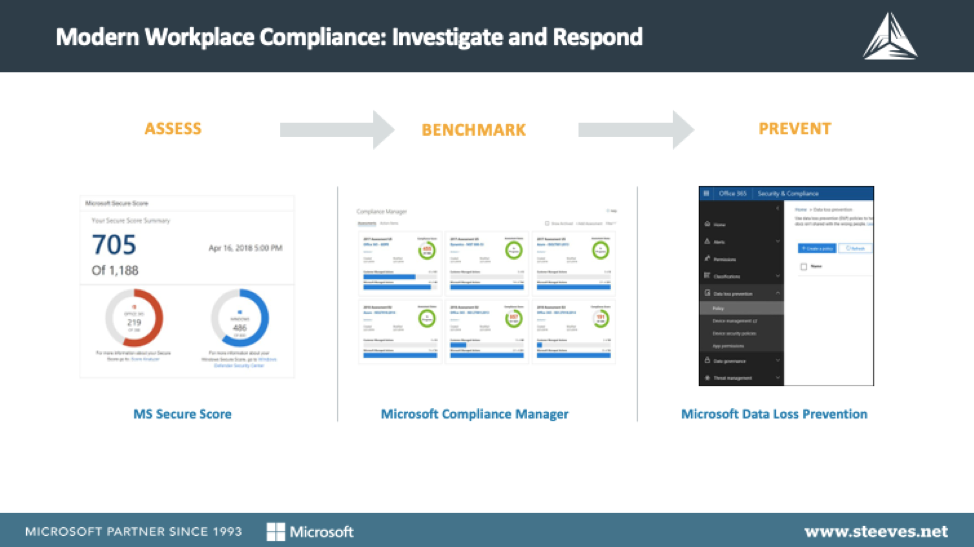Expand the Alerts sidebar section chevron
974x547 pixels.
click(778, 242)
